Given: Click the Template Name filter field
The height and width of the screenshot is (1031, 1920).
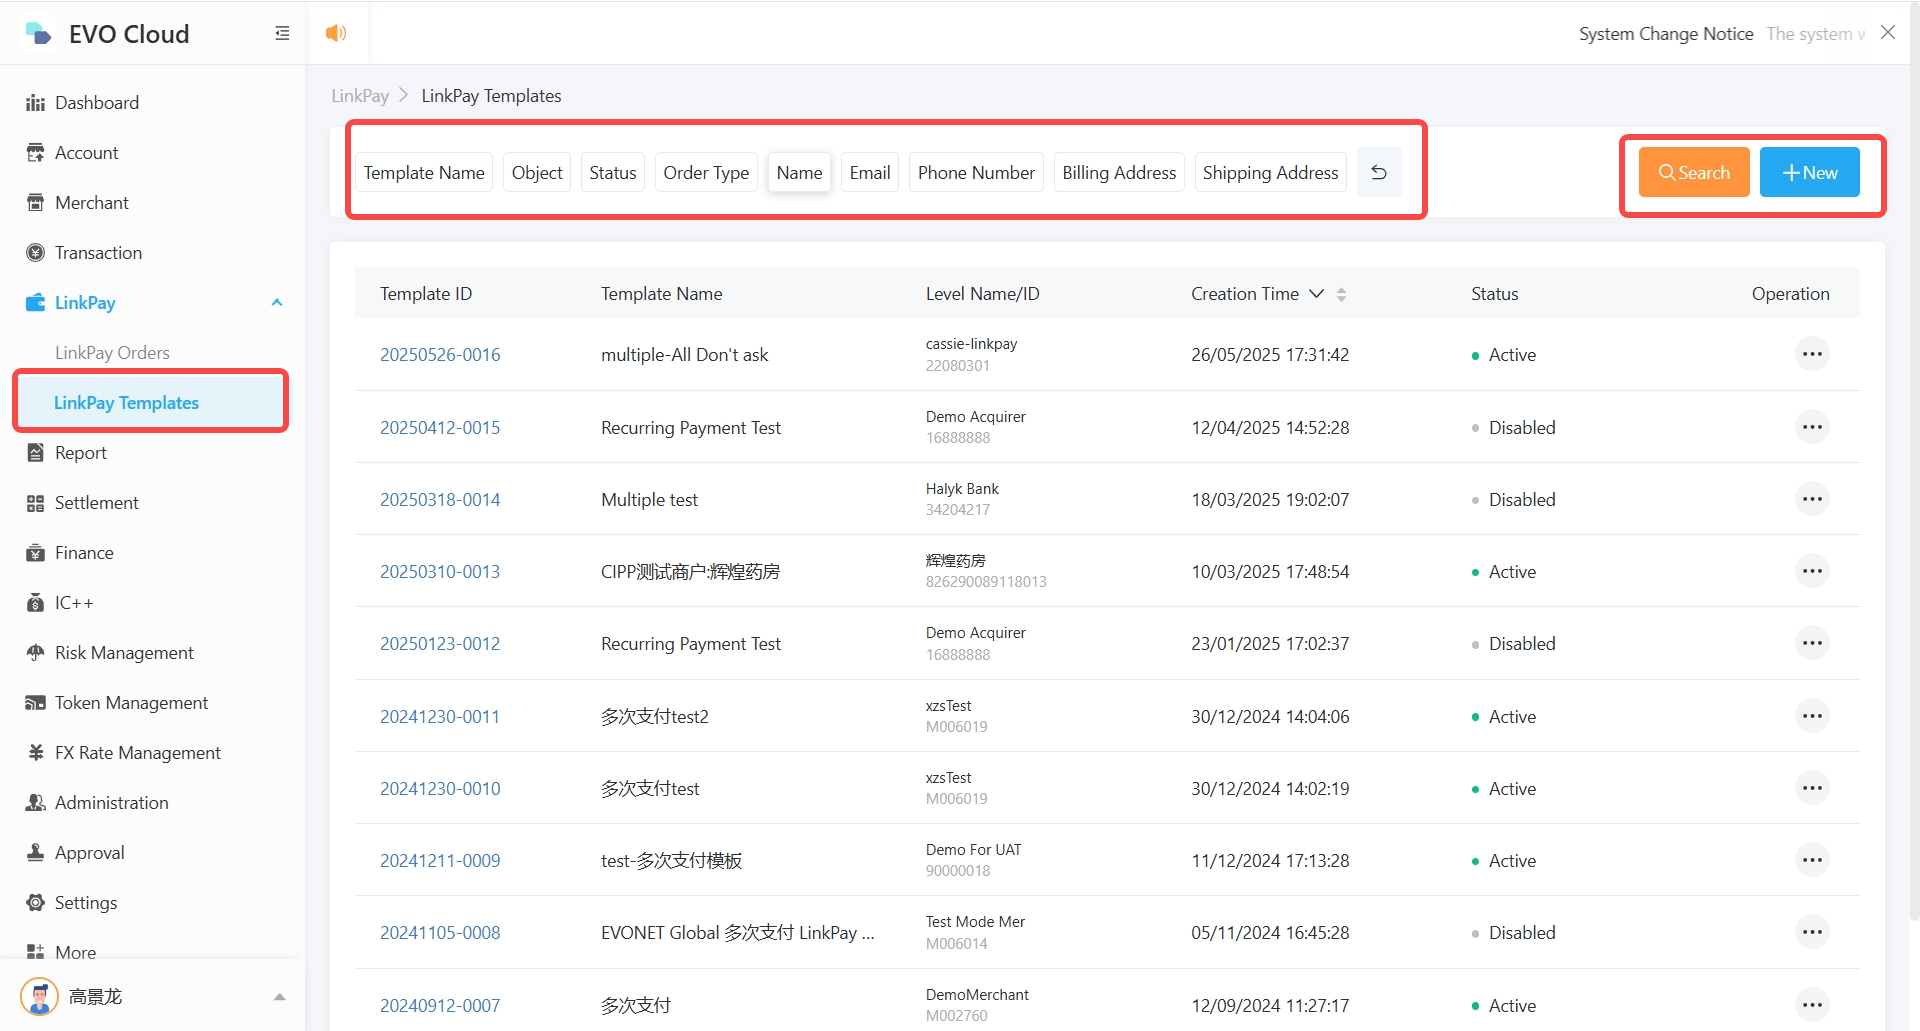Looking at the screenshot, I should click(424, 173).
